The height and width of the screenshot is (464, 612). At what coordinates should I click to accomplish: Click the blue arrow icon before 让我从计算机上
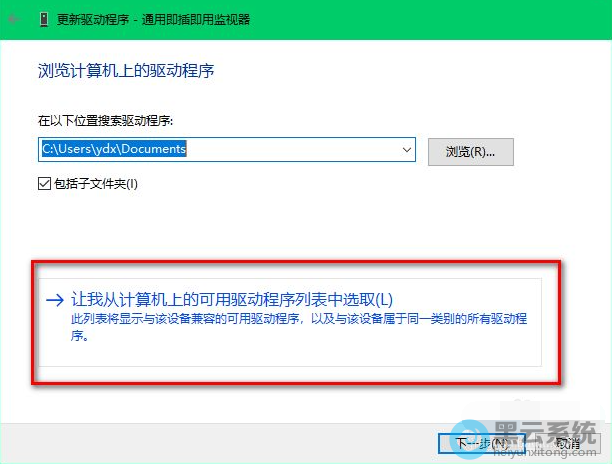53,300
